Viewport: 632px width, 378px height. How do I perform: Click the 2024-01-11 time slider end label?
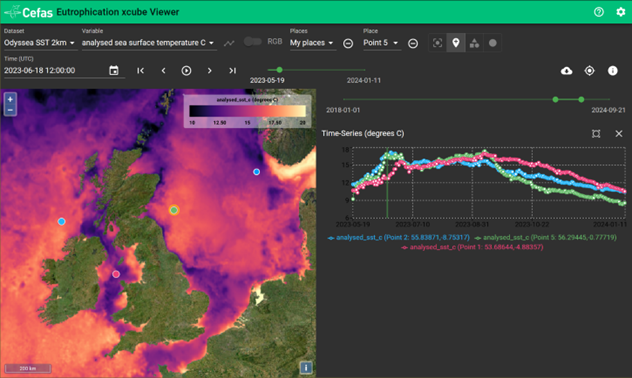point(364,80)
